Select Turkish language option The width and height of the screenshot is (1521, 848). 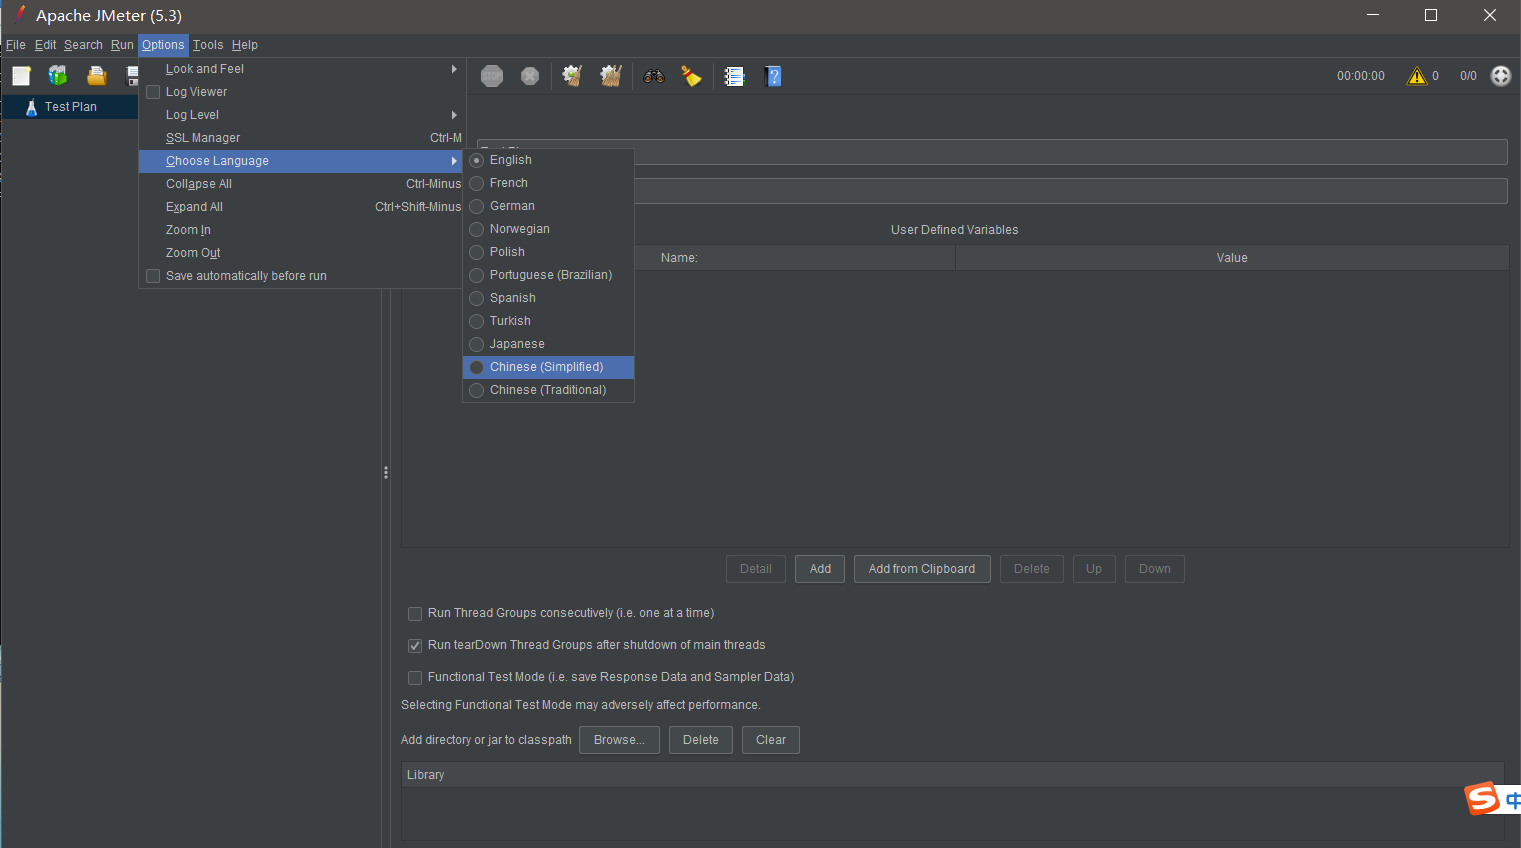tap(548, 321)
